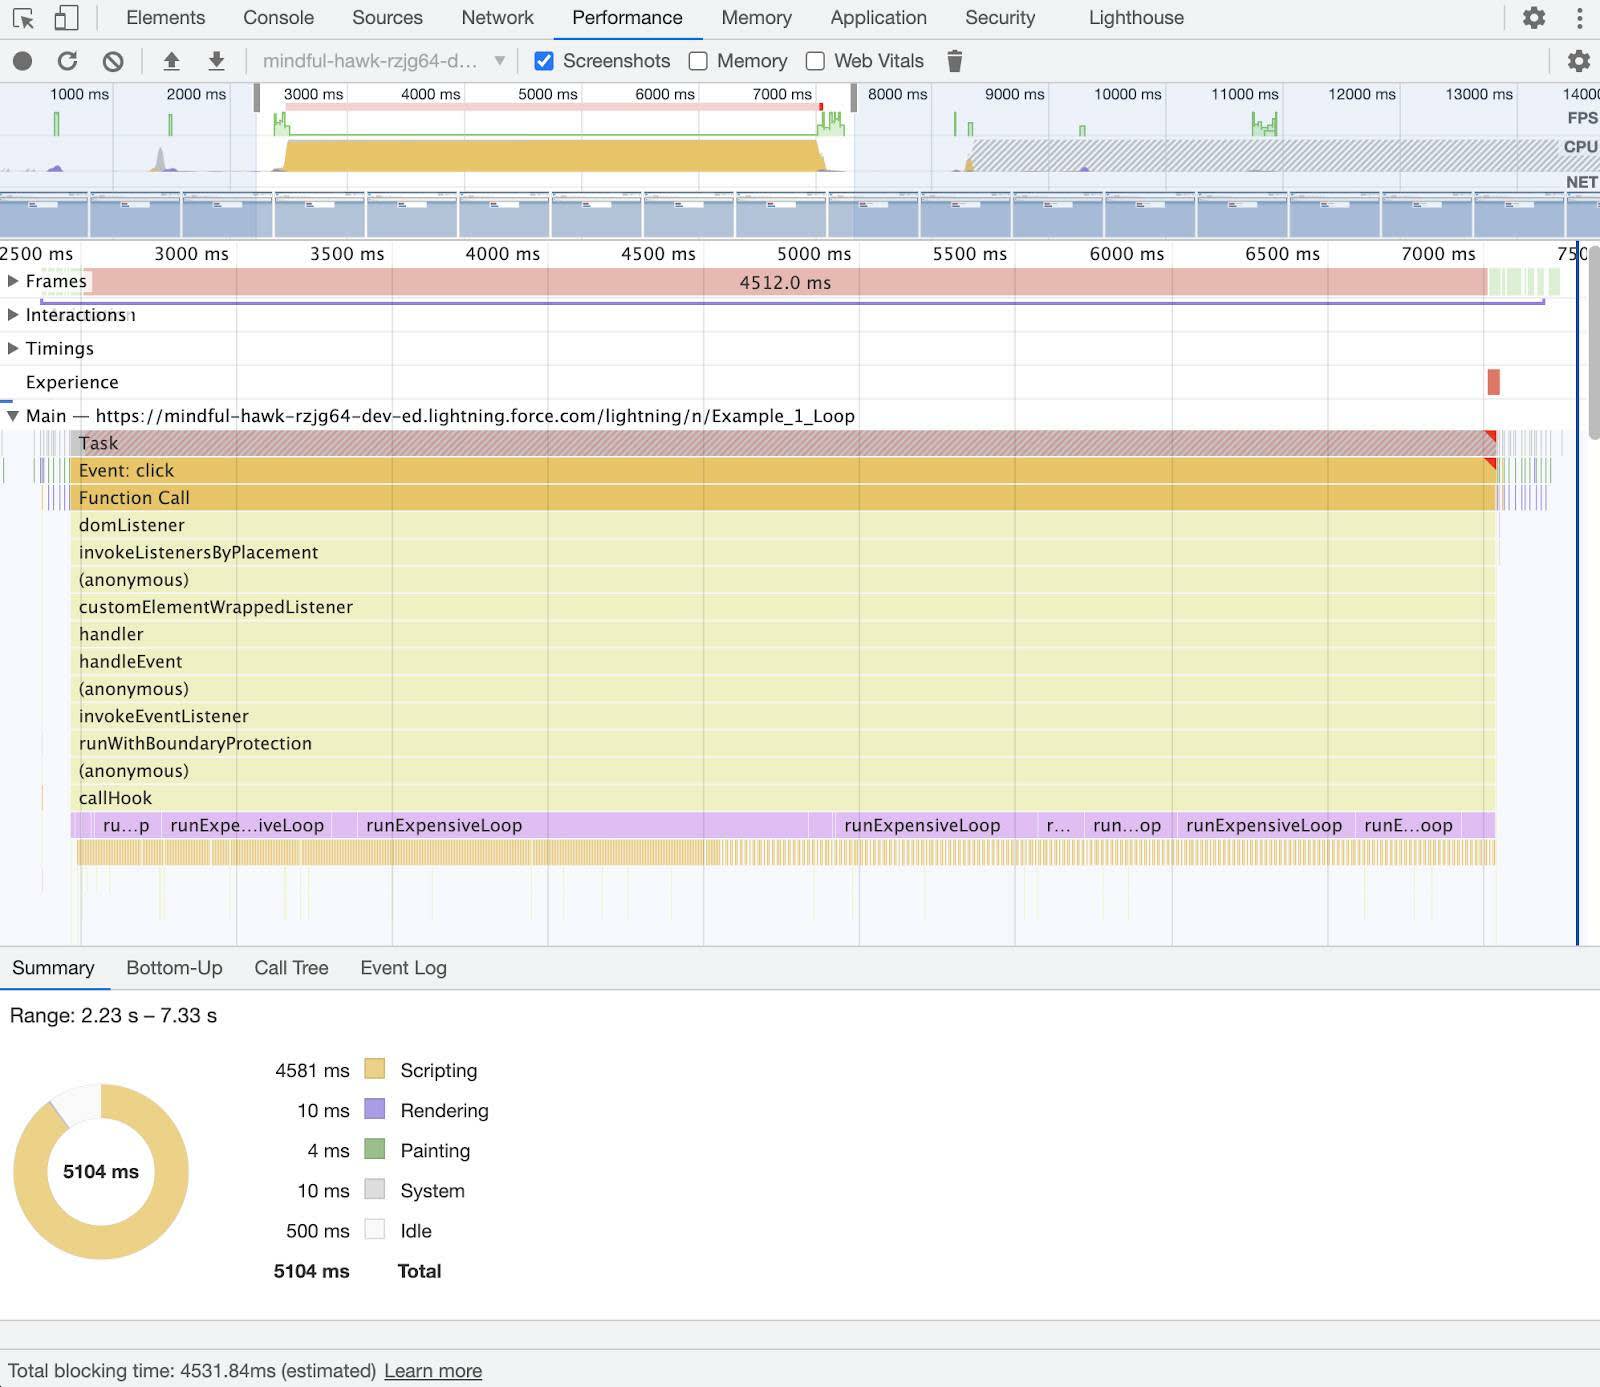Open the capture settings gear
Viewport: 1600px width, 1387px height.
tap(1578, 61)
